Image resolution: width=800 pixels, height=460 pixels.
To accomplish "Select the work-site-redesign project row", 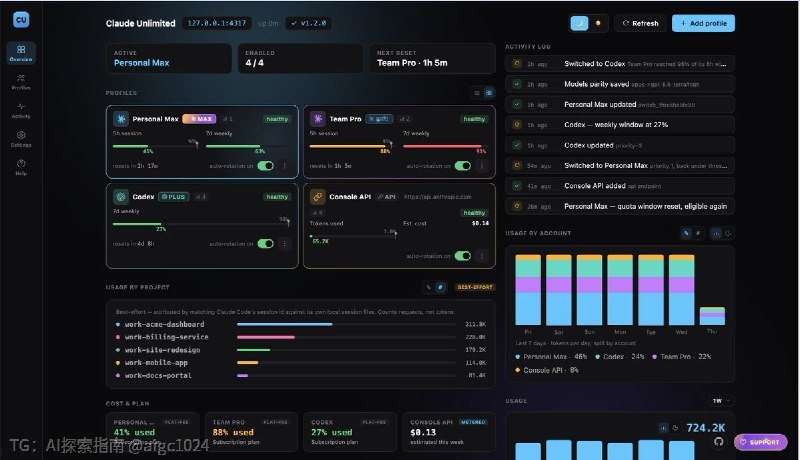I will tap(301, 350).
